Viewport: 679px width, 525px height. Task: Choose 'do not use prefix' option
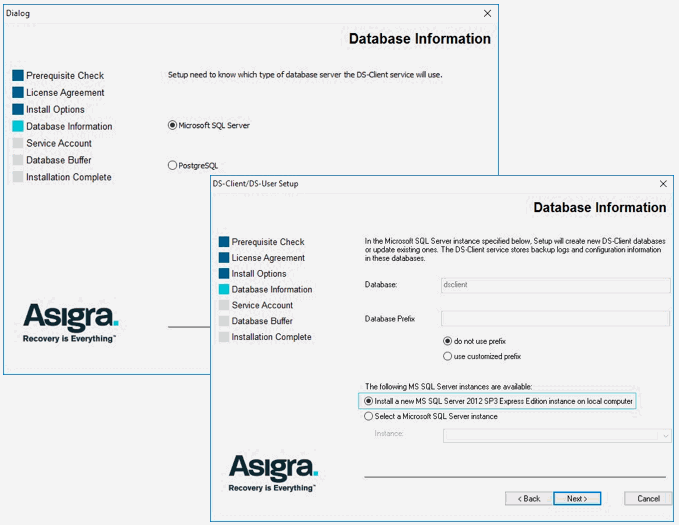click(x=447, y=341)
